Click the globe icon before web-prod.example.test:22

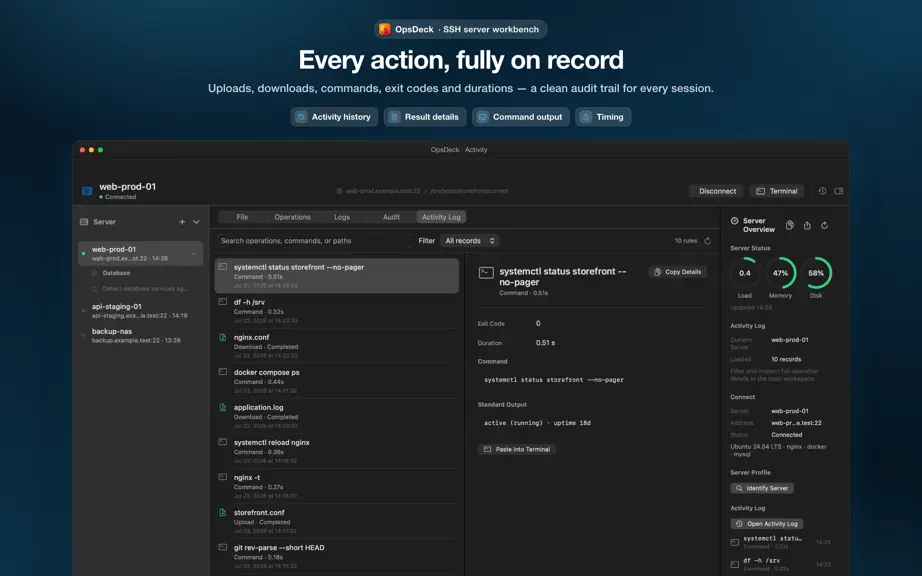(x=339, y=191)
